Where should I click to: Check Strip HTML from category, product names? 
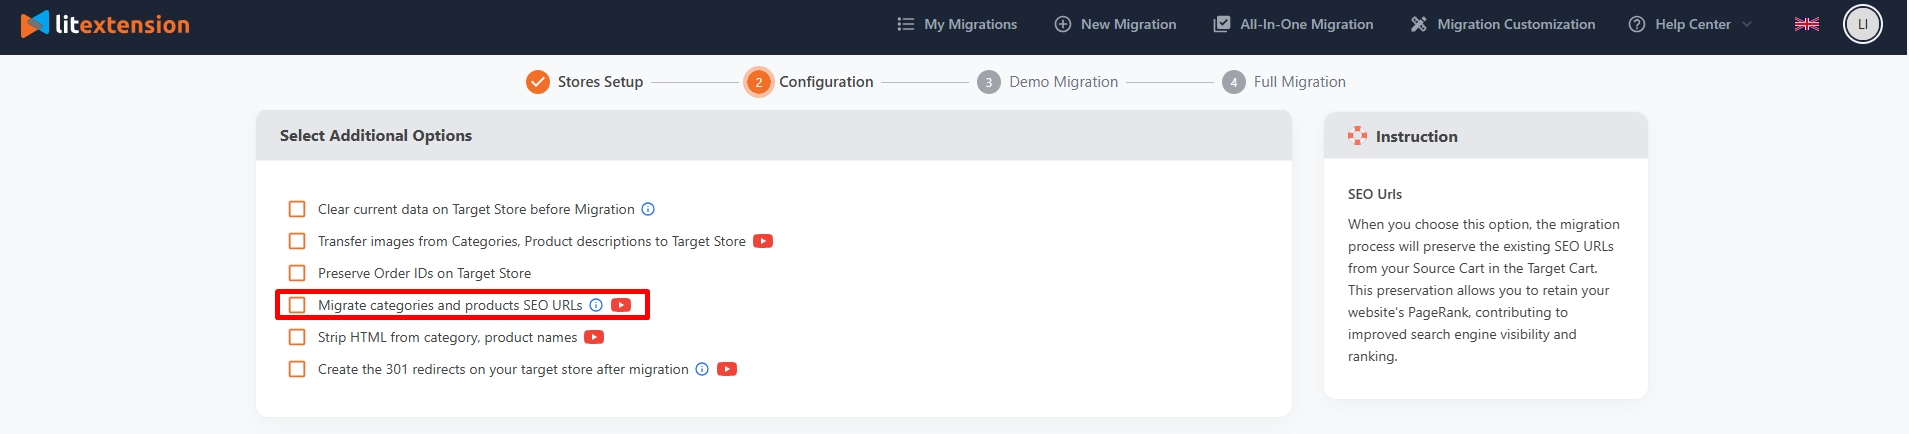tap(297, 337)
